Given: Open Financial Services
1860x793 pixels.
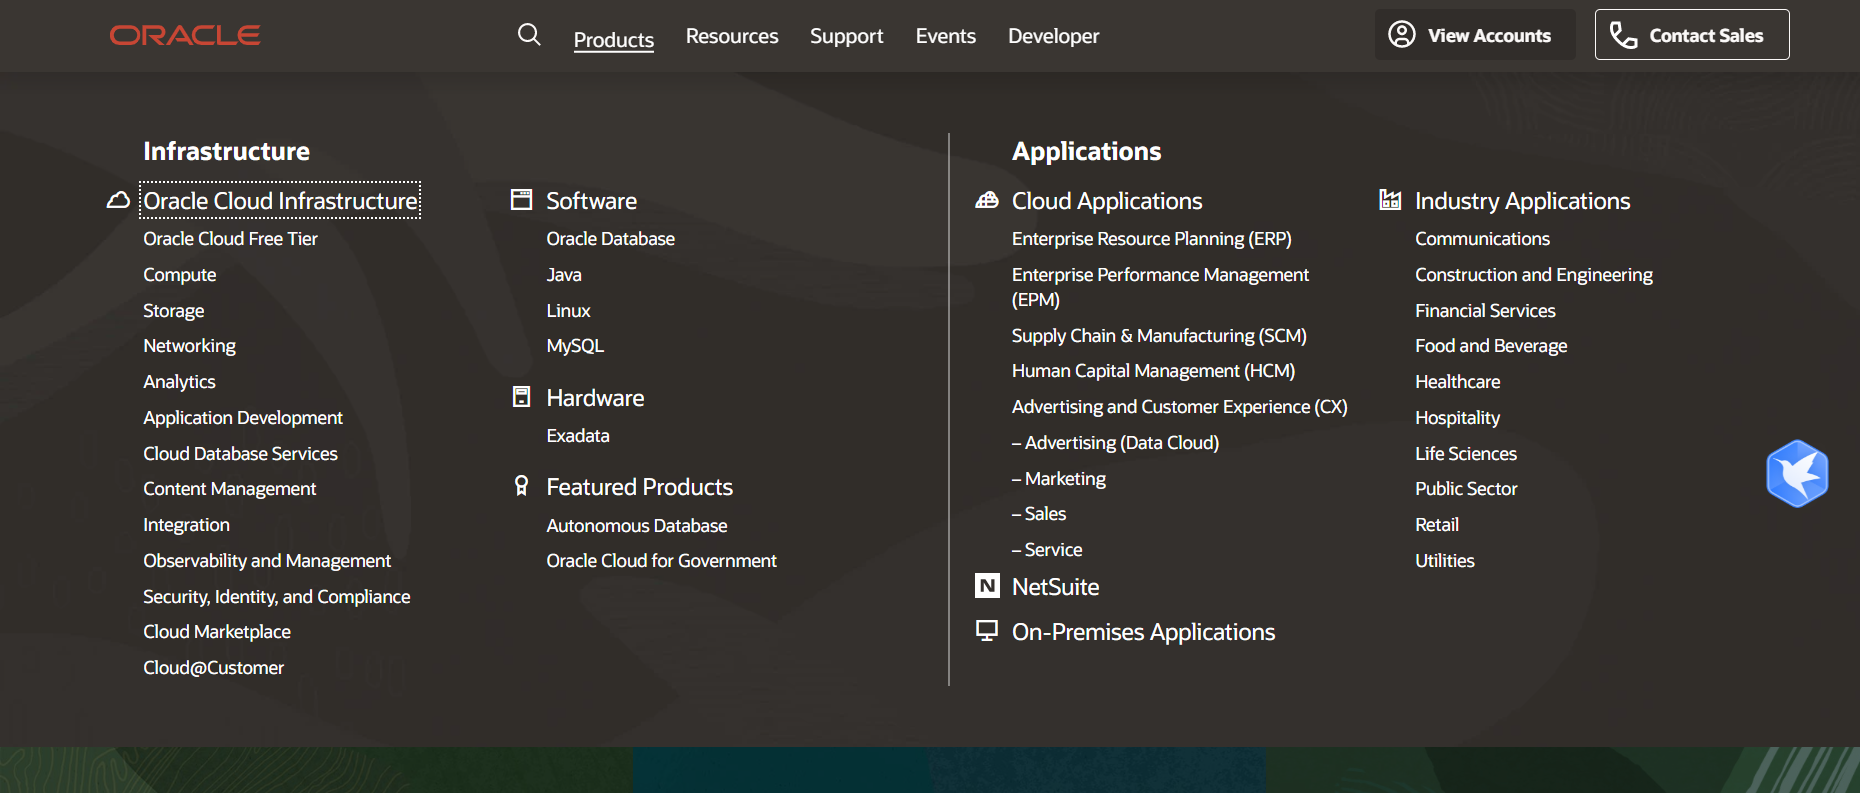Looking at the screenshot, I should (1485, 311).
